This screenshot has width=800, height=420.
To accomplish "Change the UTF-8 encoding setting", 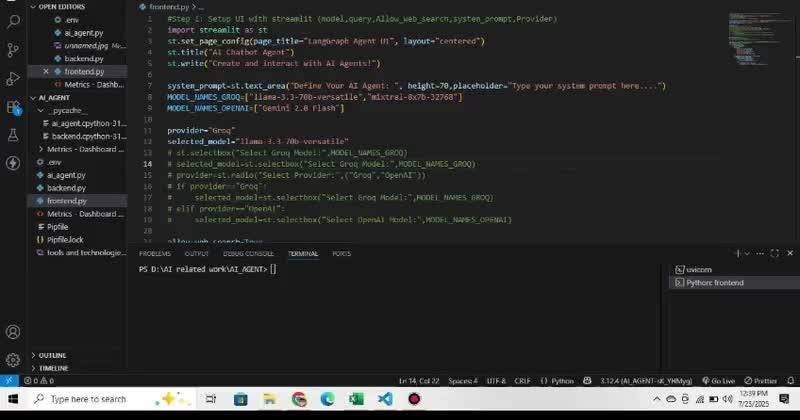I will [x=496, y=381].
